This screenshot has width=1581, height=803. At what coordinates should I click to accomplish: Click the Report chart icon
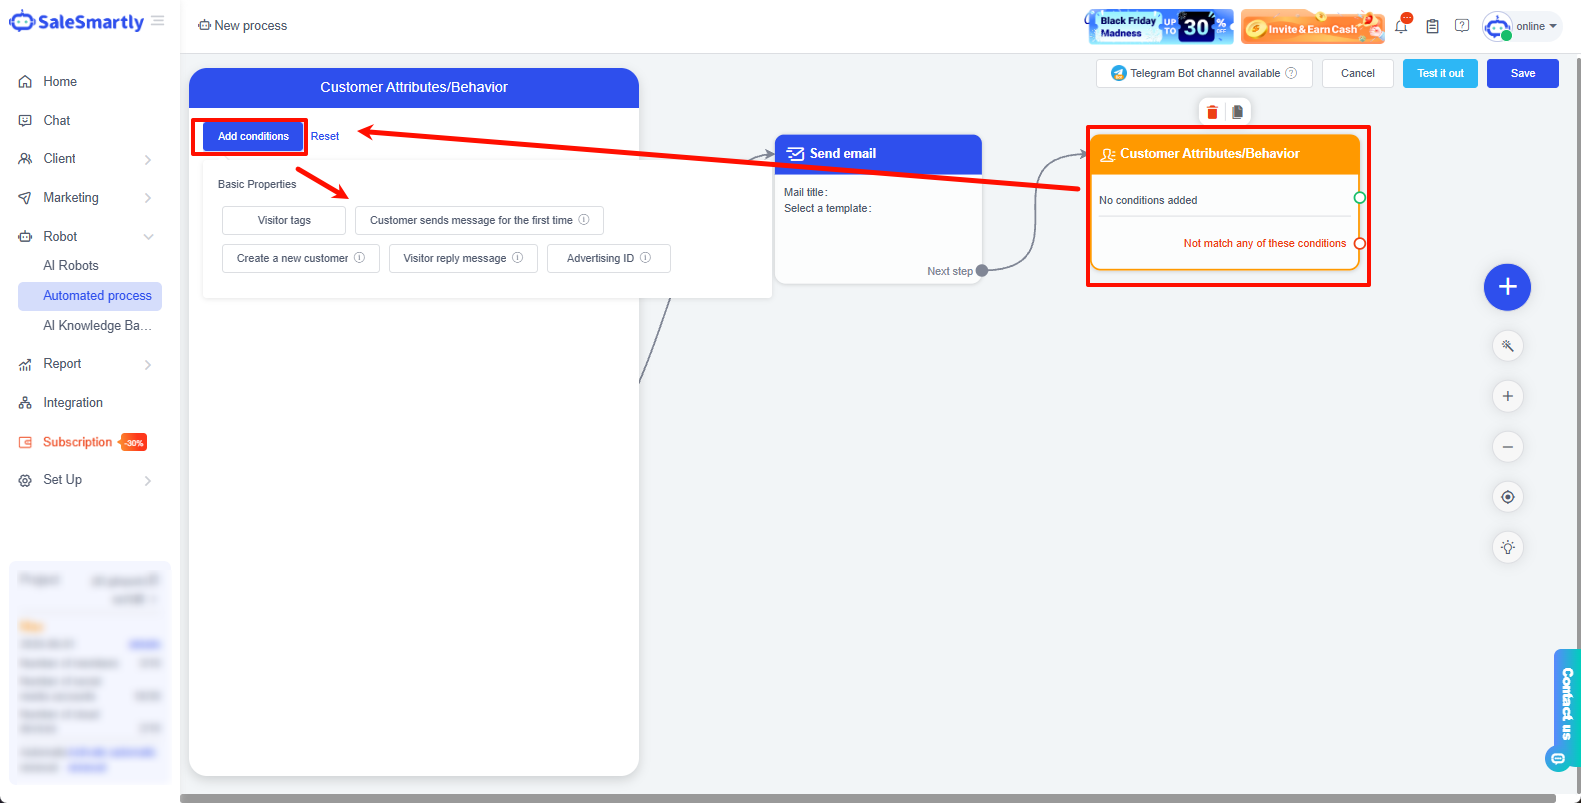(x=25, y=365)
